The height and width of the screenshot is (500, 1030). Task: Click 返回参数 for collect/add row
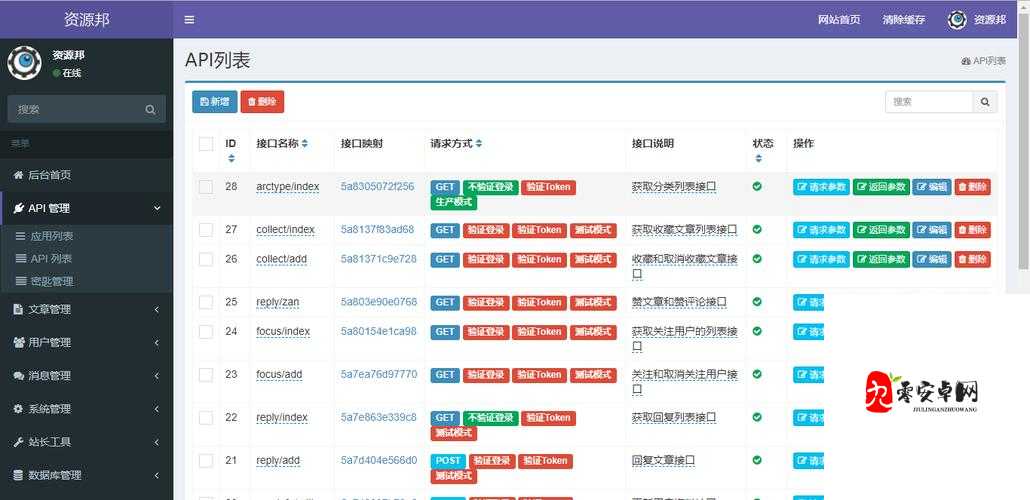coord(881,259)
